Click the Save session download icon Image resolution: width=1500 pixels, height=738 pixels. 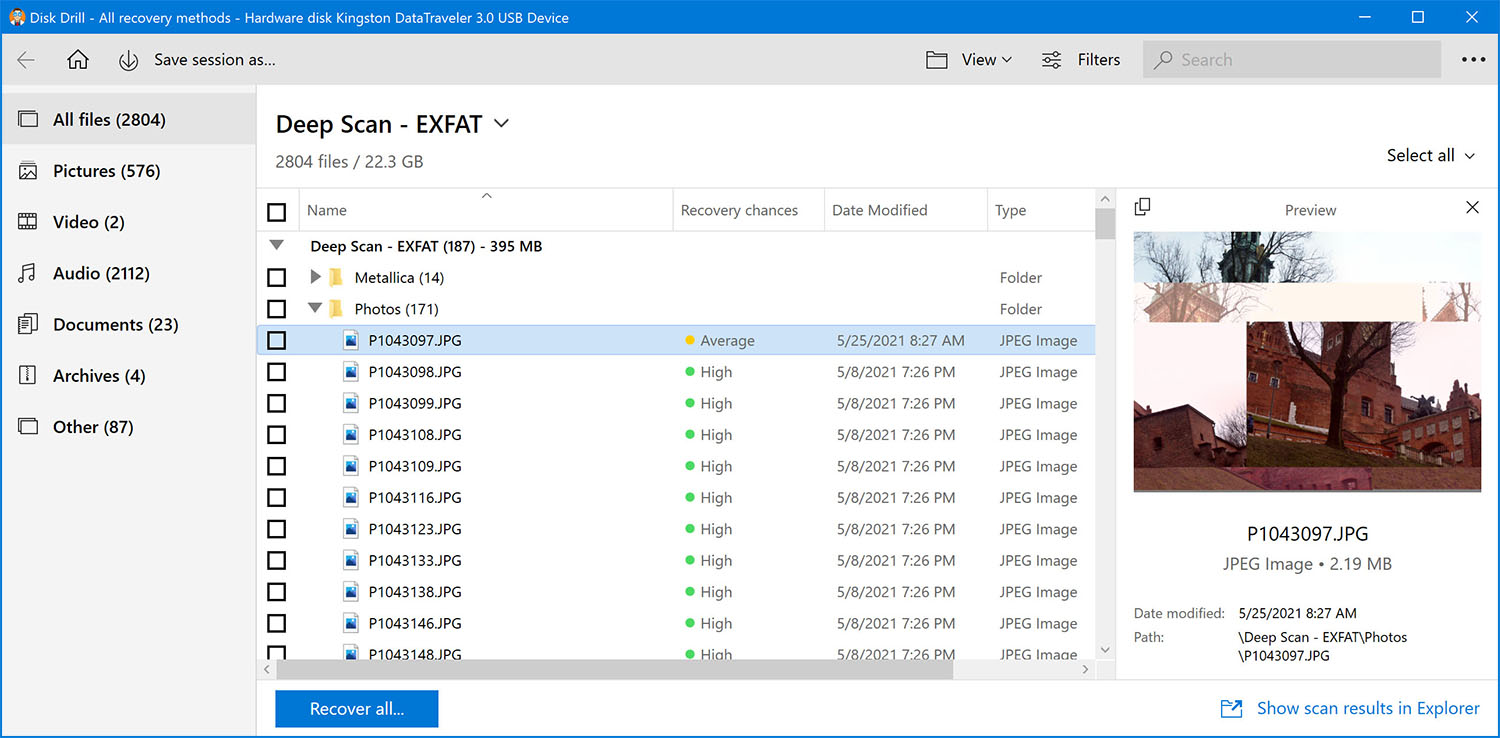click(x=128, y=60)
